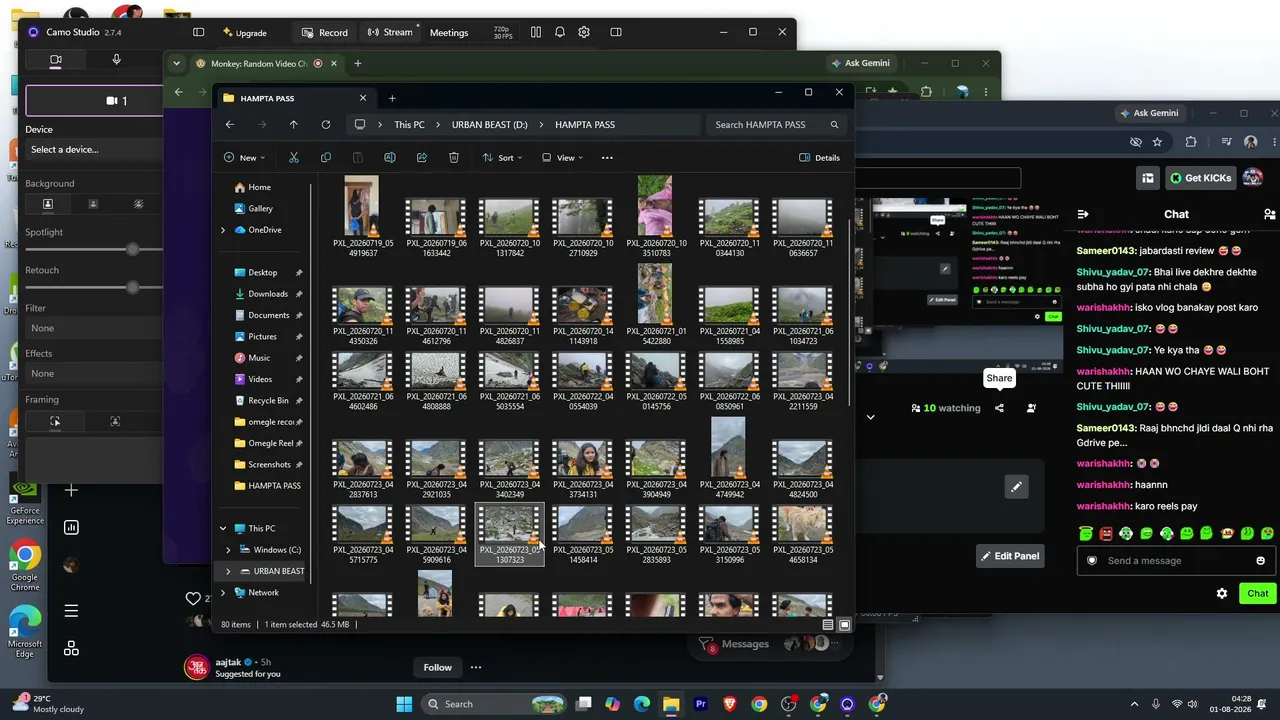The width and height of the screenshot is (1280, 720).
Task: Adjust the Retouch slider in Camo Studio
Action: 132,287
